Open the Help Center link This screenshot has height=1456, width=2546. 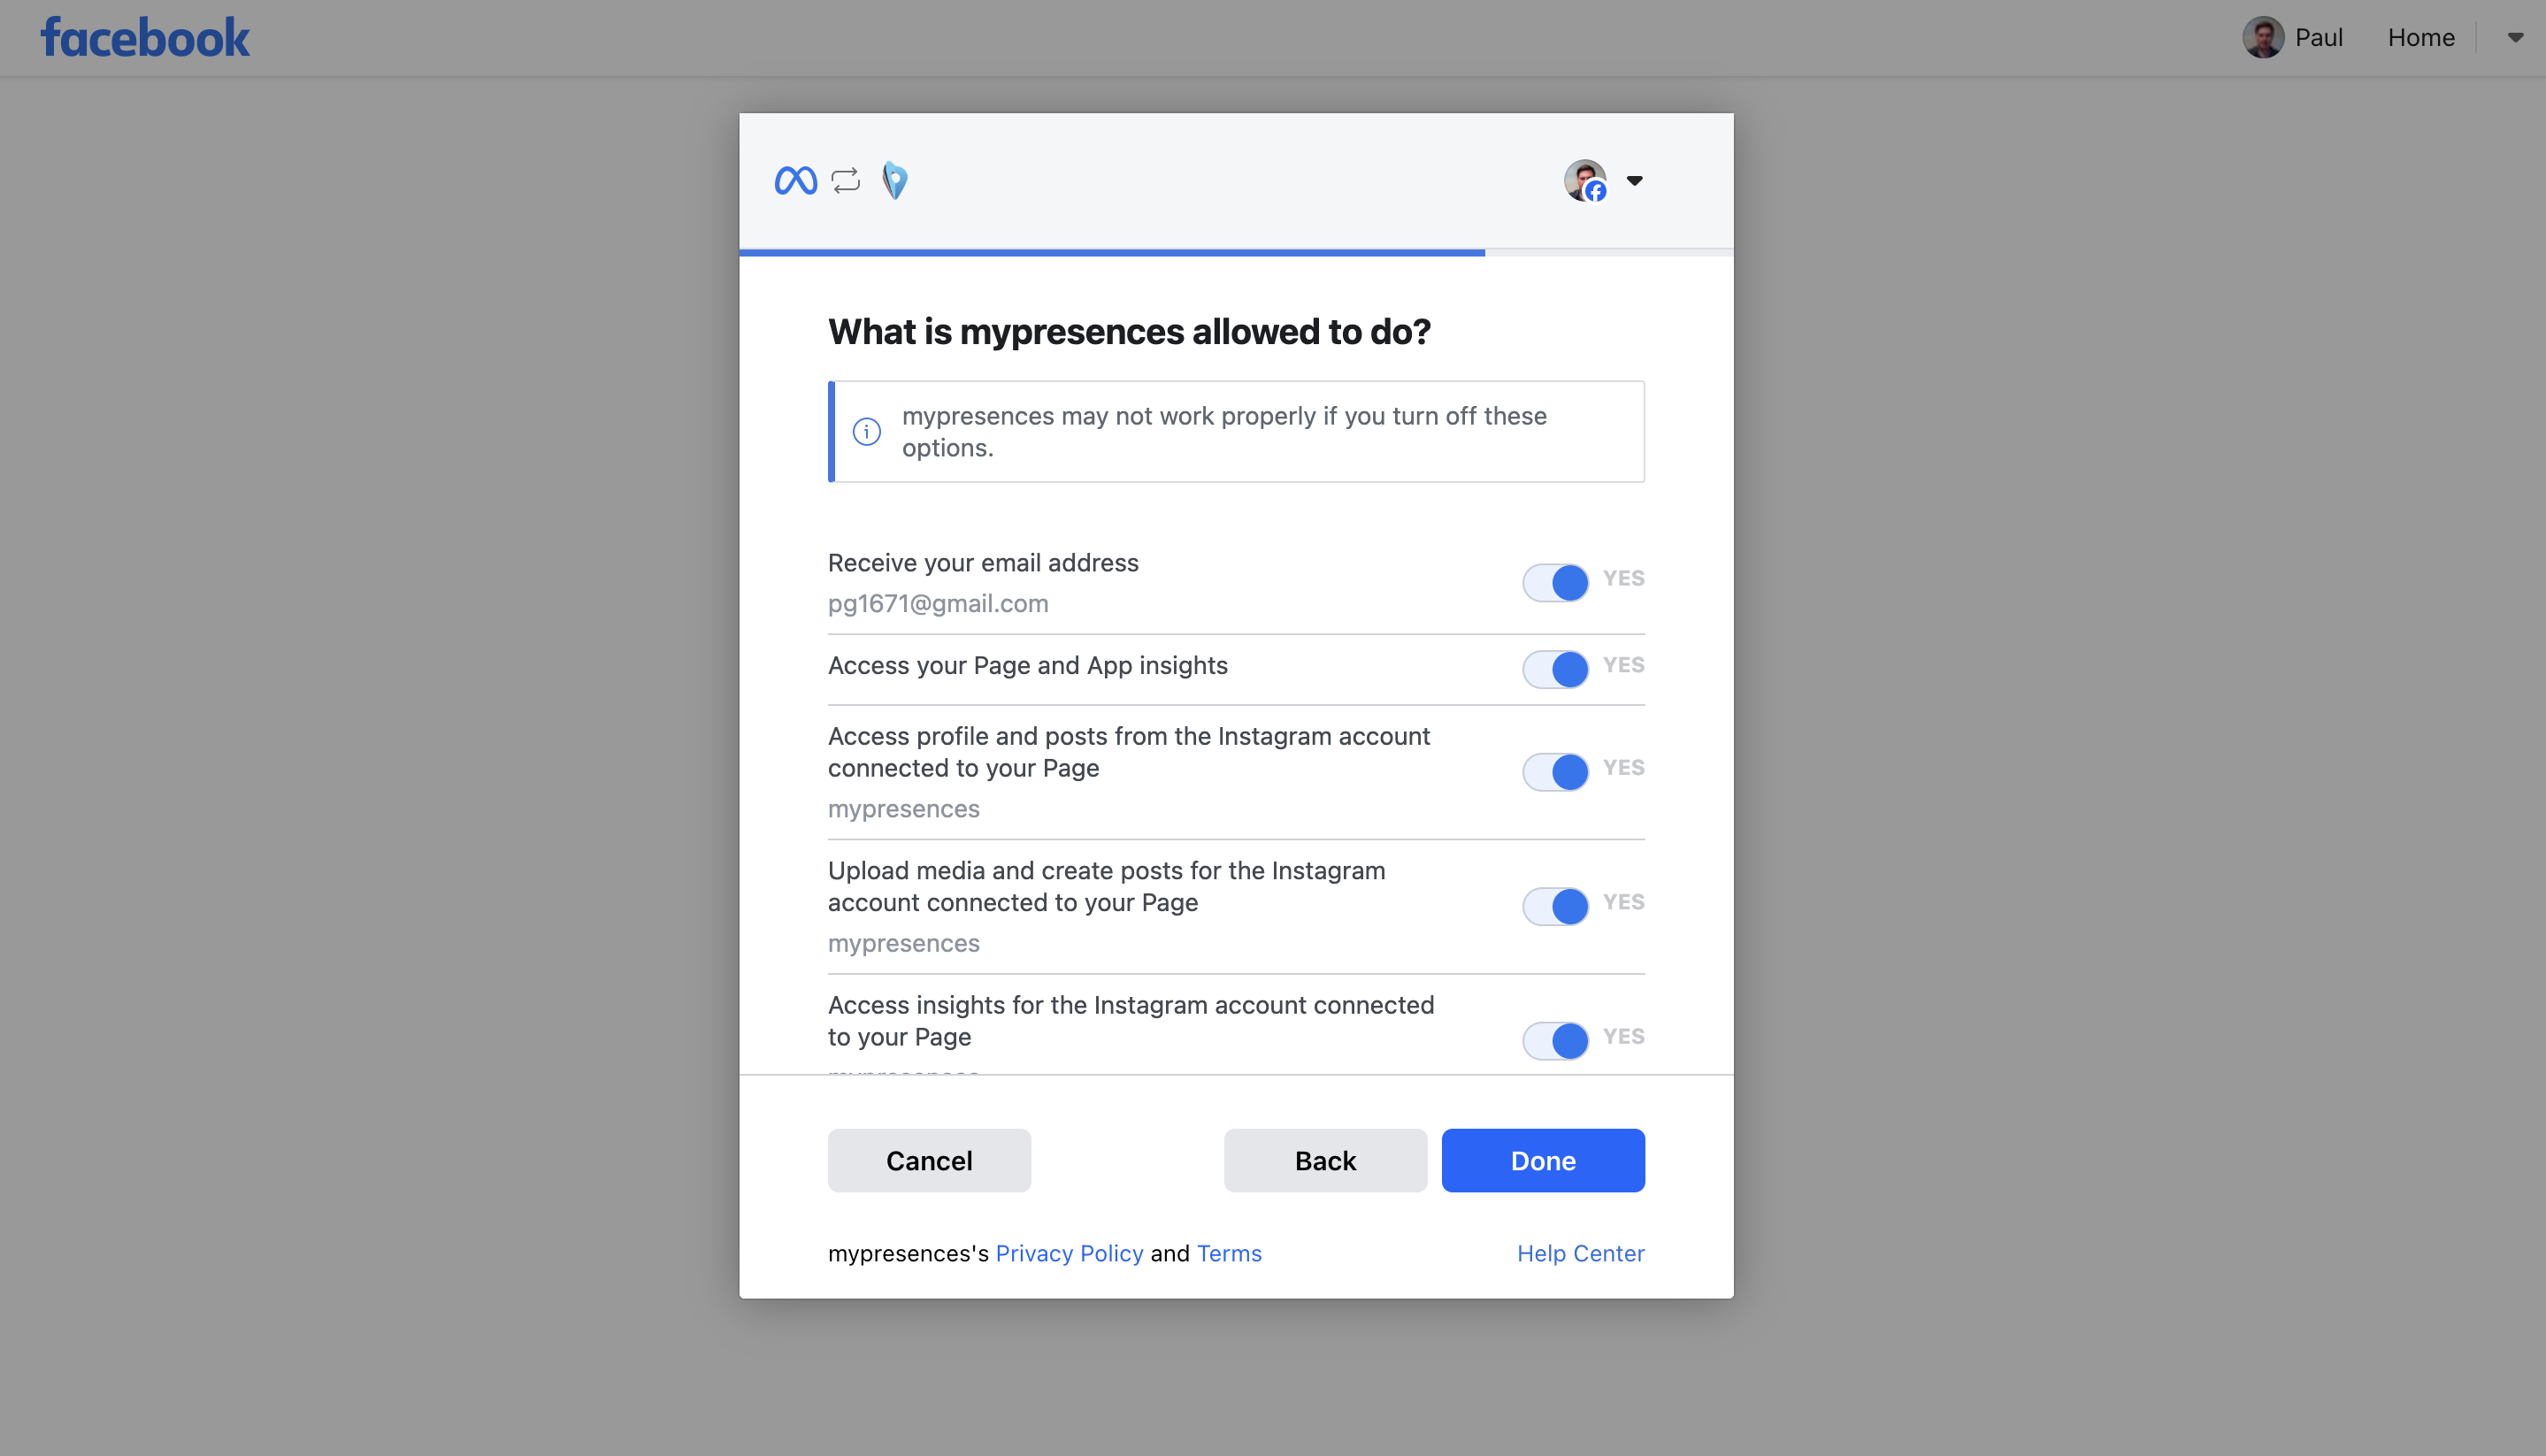coord(1580,1254)
